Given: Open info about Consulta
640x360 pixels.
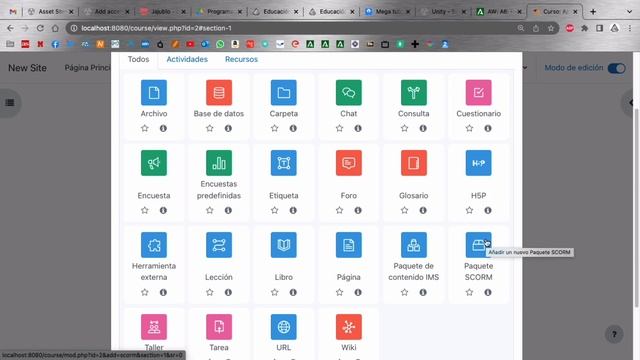Looking at the screenshot, I should point(423,128).
